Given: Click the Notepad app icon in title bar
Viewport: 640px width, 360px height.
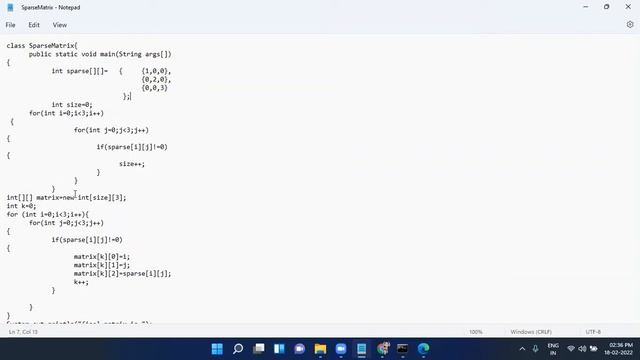Looking at the screenshot, I should tap(10, 7).
